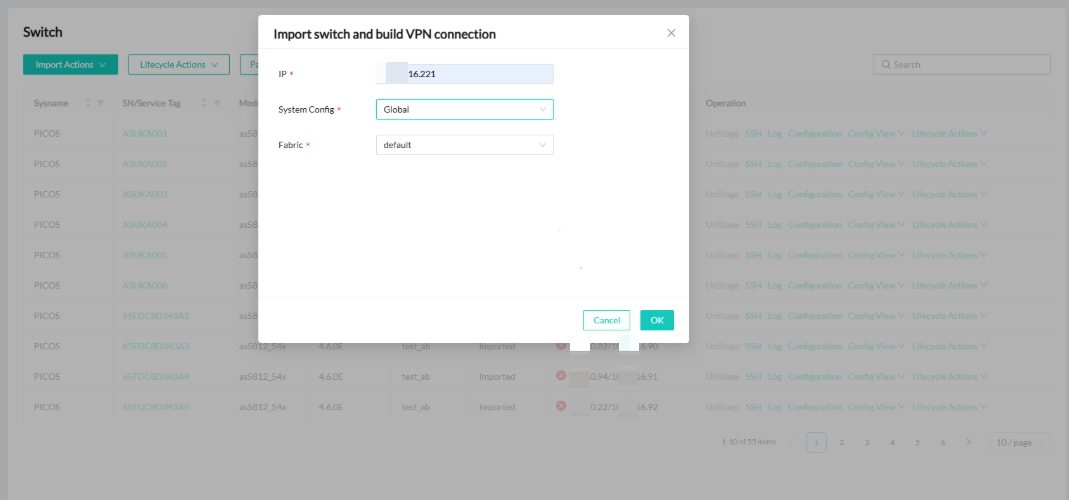Screen dimensions: 1069x501
Task: Click the red error status icon for 65FDC8D343A5
Action: (561, 406)
